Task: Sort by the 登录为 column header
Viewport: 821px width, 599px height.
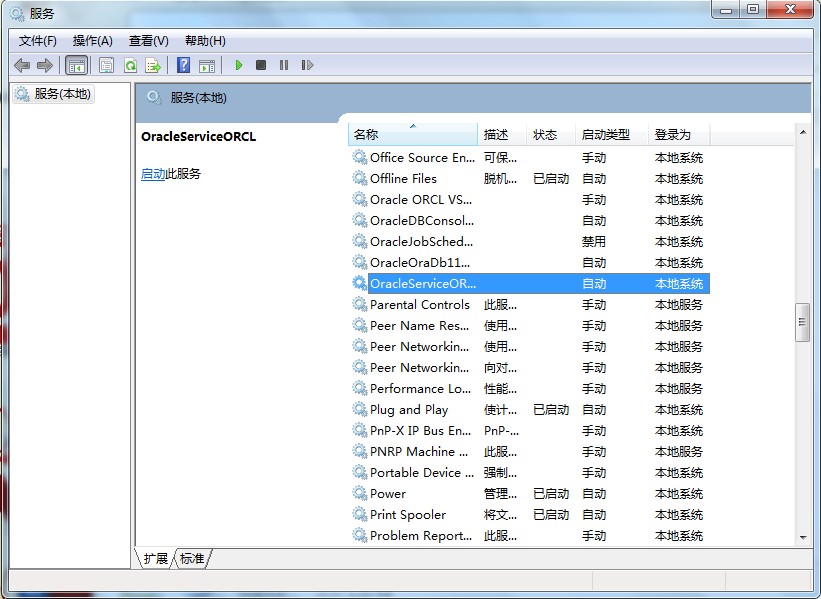Action: [x=679, y=135]
